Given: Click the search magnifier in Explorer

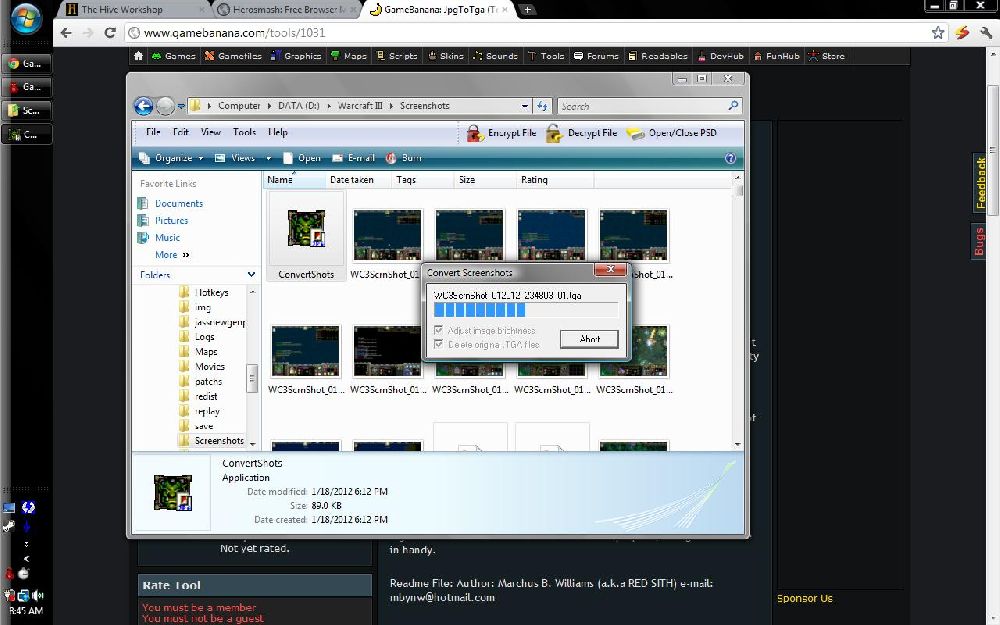Looking at the screenshot, I should coord(733,106).
